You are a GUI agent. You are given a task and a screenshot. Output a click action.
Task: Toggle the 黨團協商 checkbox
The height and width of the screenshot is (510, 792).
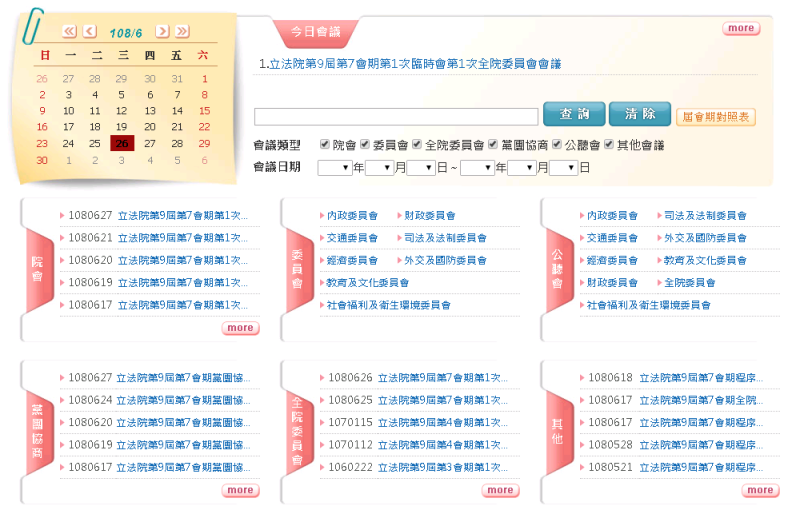(493, 144)
